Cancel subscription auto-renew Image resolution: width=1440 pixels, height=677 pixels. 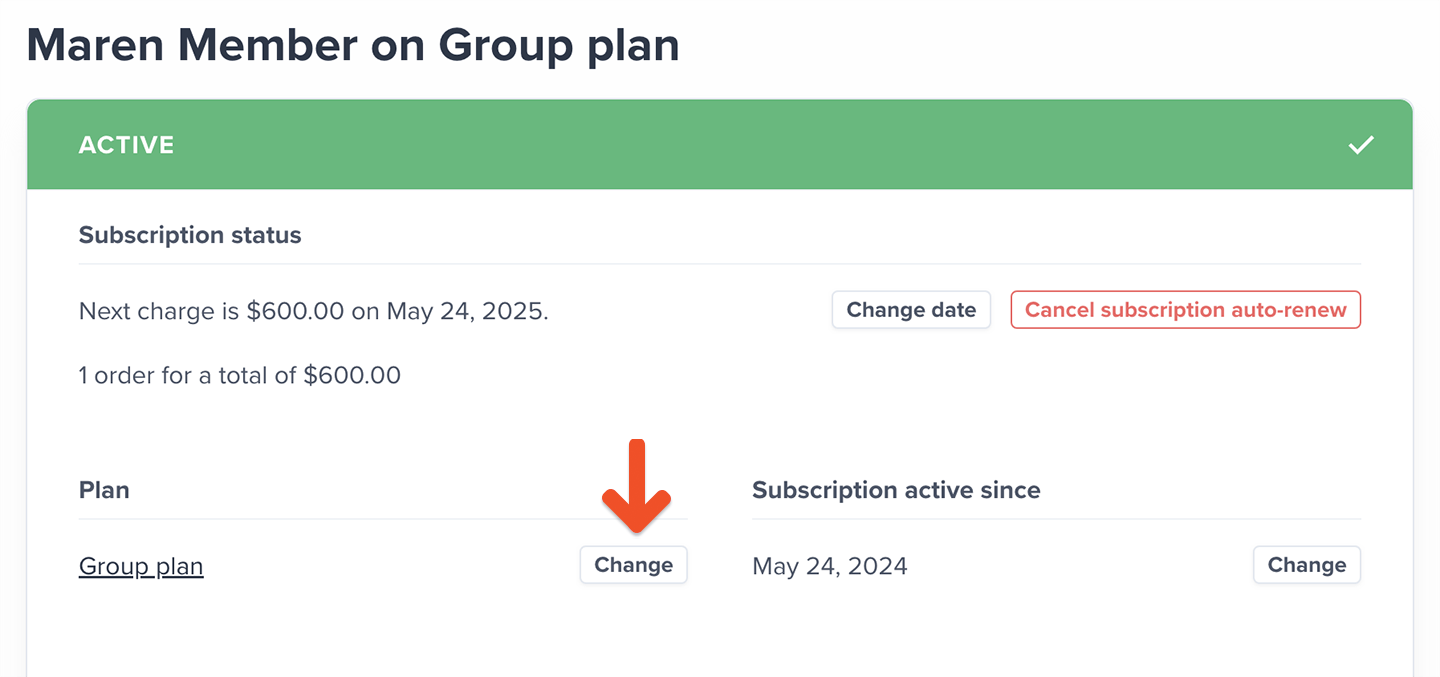(x=1185, y=309)
